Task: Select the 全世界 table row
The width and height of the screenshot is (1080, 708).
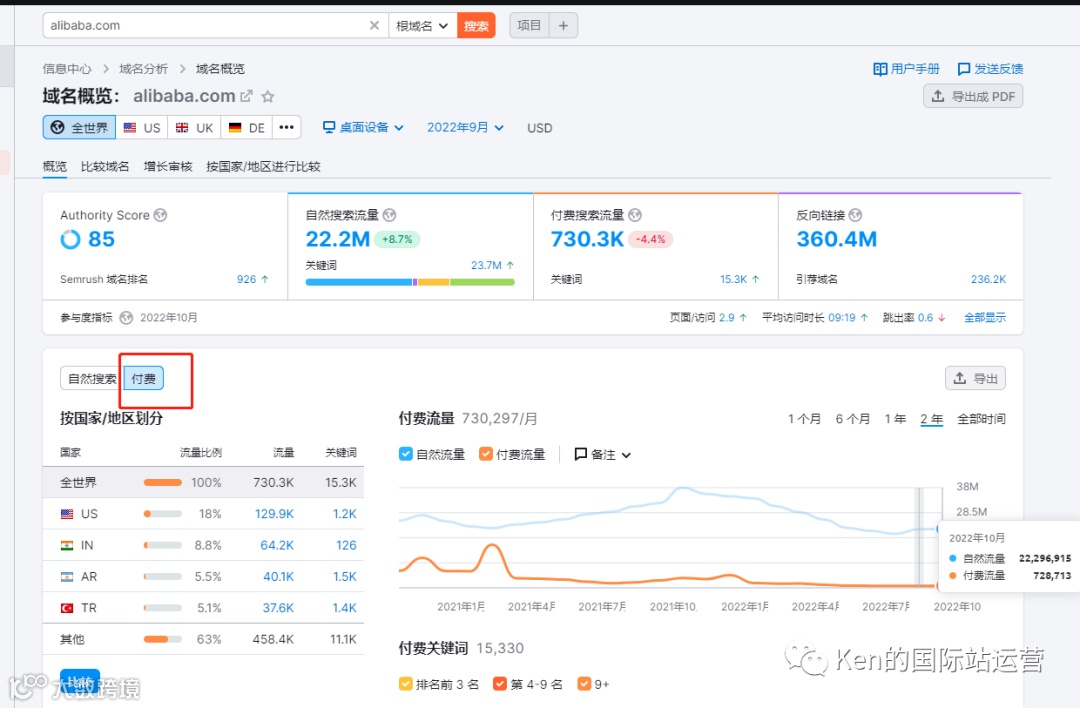Action: 203,483
